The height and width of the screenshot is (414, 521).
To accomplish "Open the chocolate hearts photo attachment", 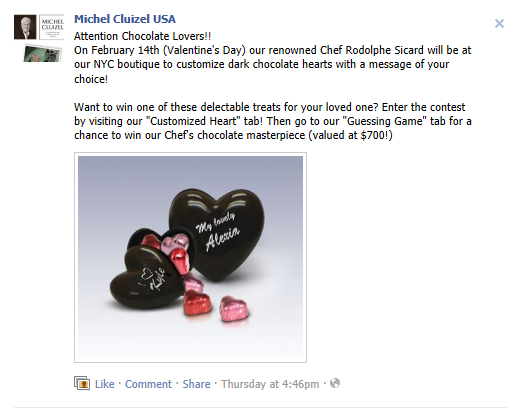I will pos(190,257).
